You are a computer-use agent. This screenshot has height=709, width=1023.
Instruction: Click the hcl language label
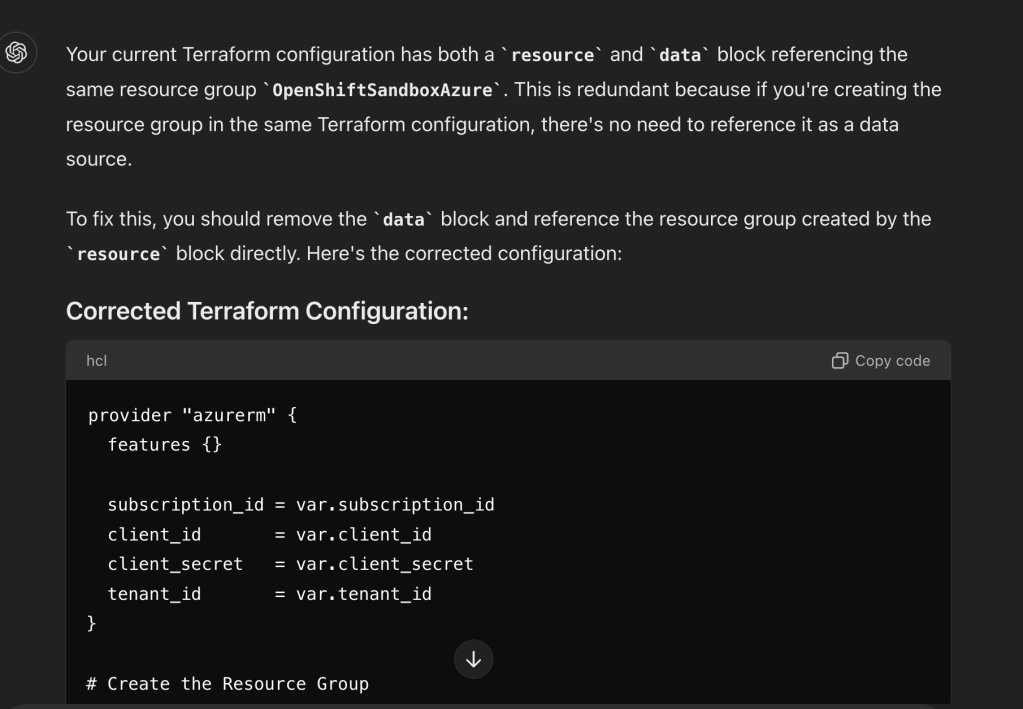[x=97, y=361]
